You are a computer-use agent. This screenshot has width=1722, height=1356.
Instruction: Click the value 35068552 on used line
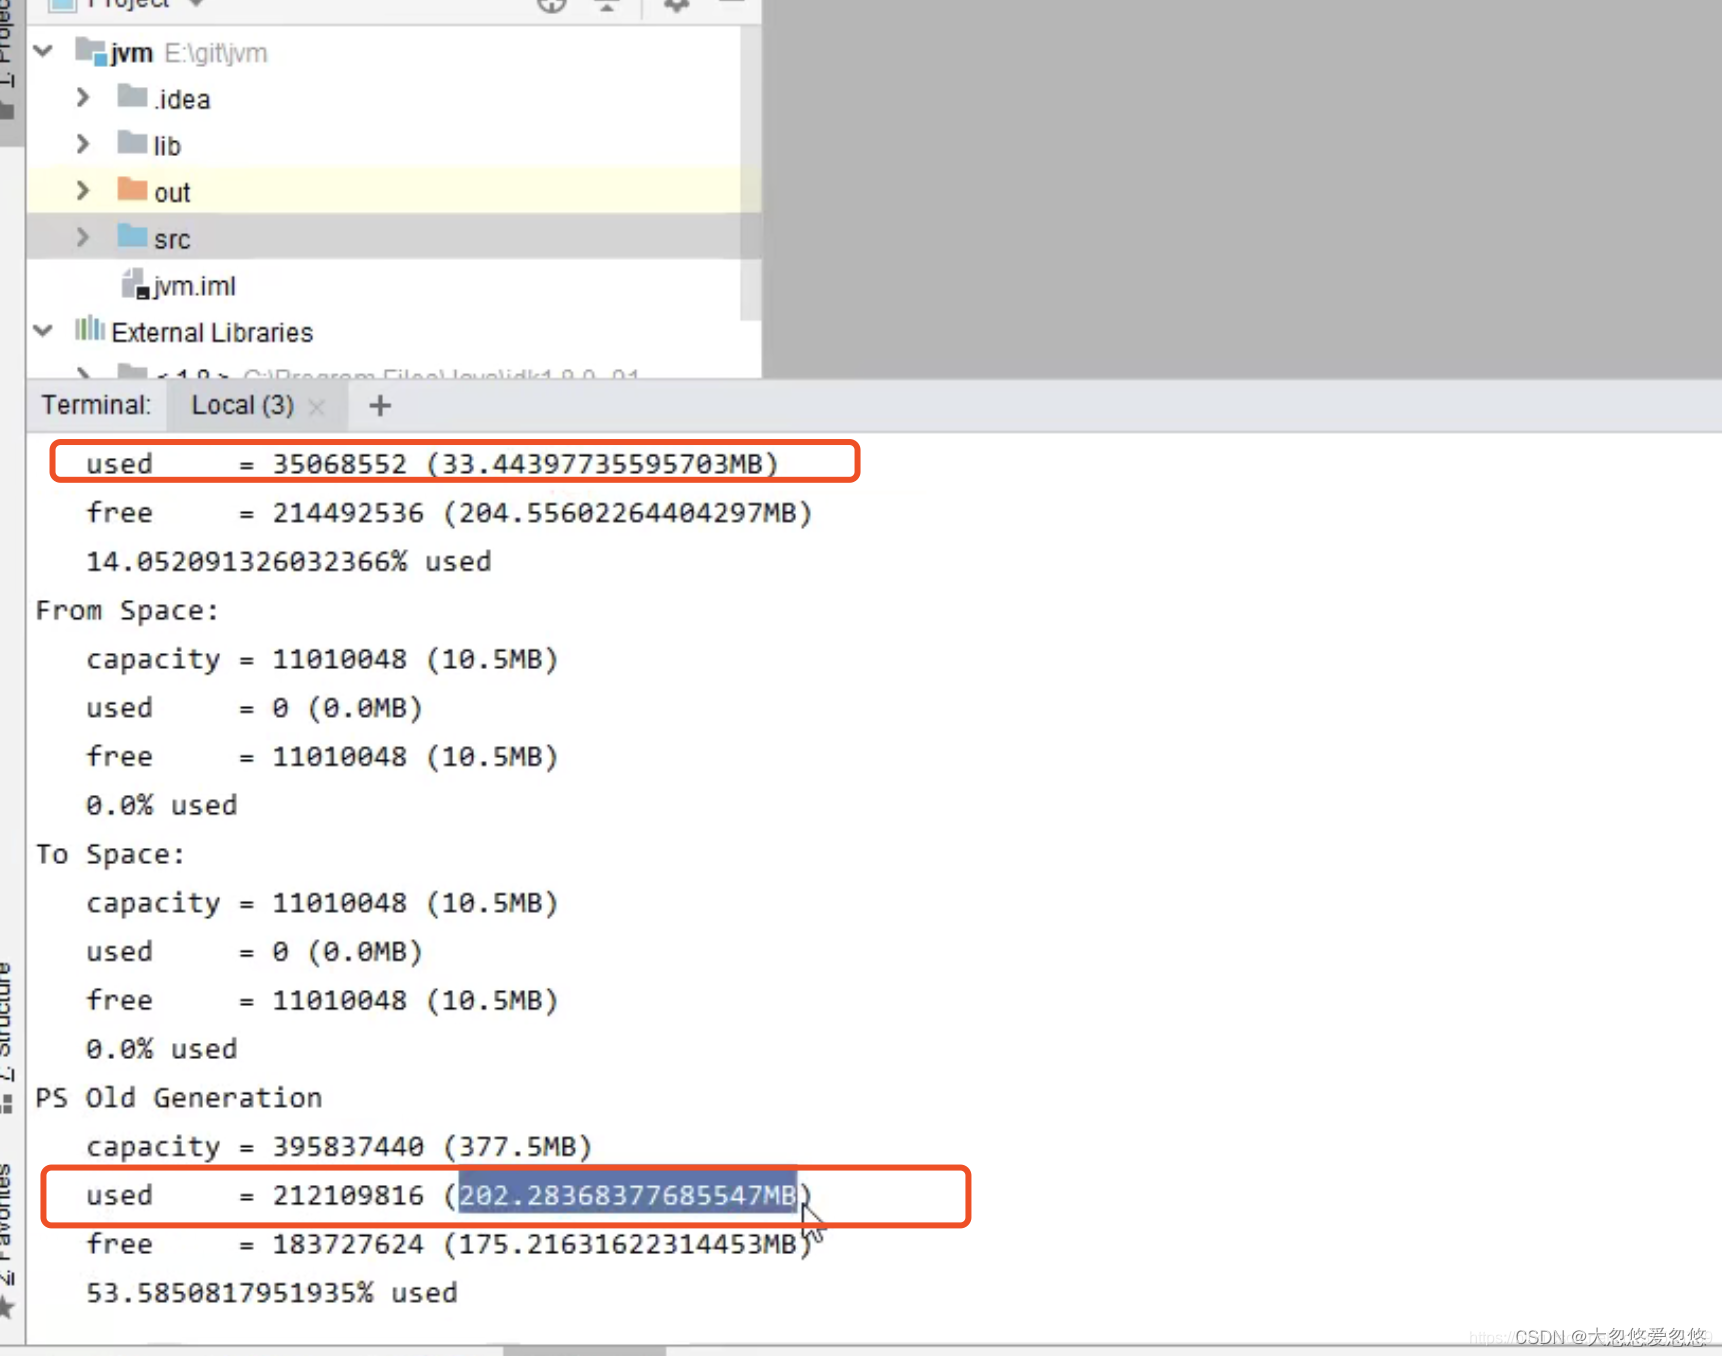(340, 464)
